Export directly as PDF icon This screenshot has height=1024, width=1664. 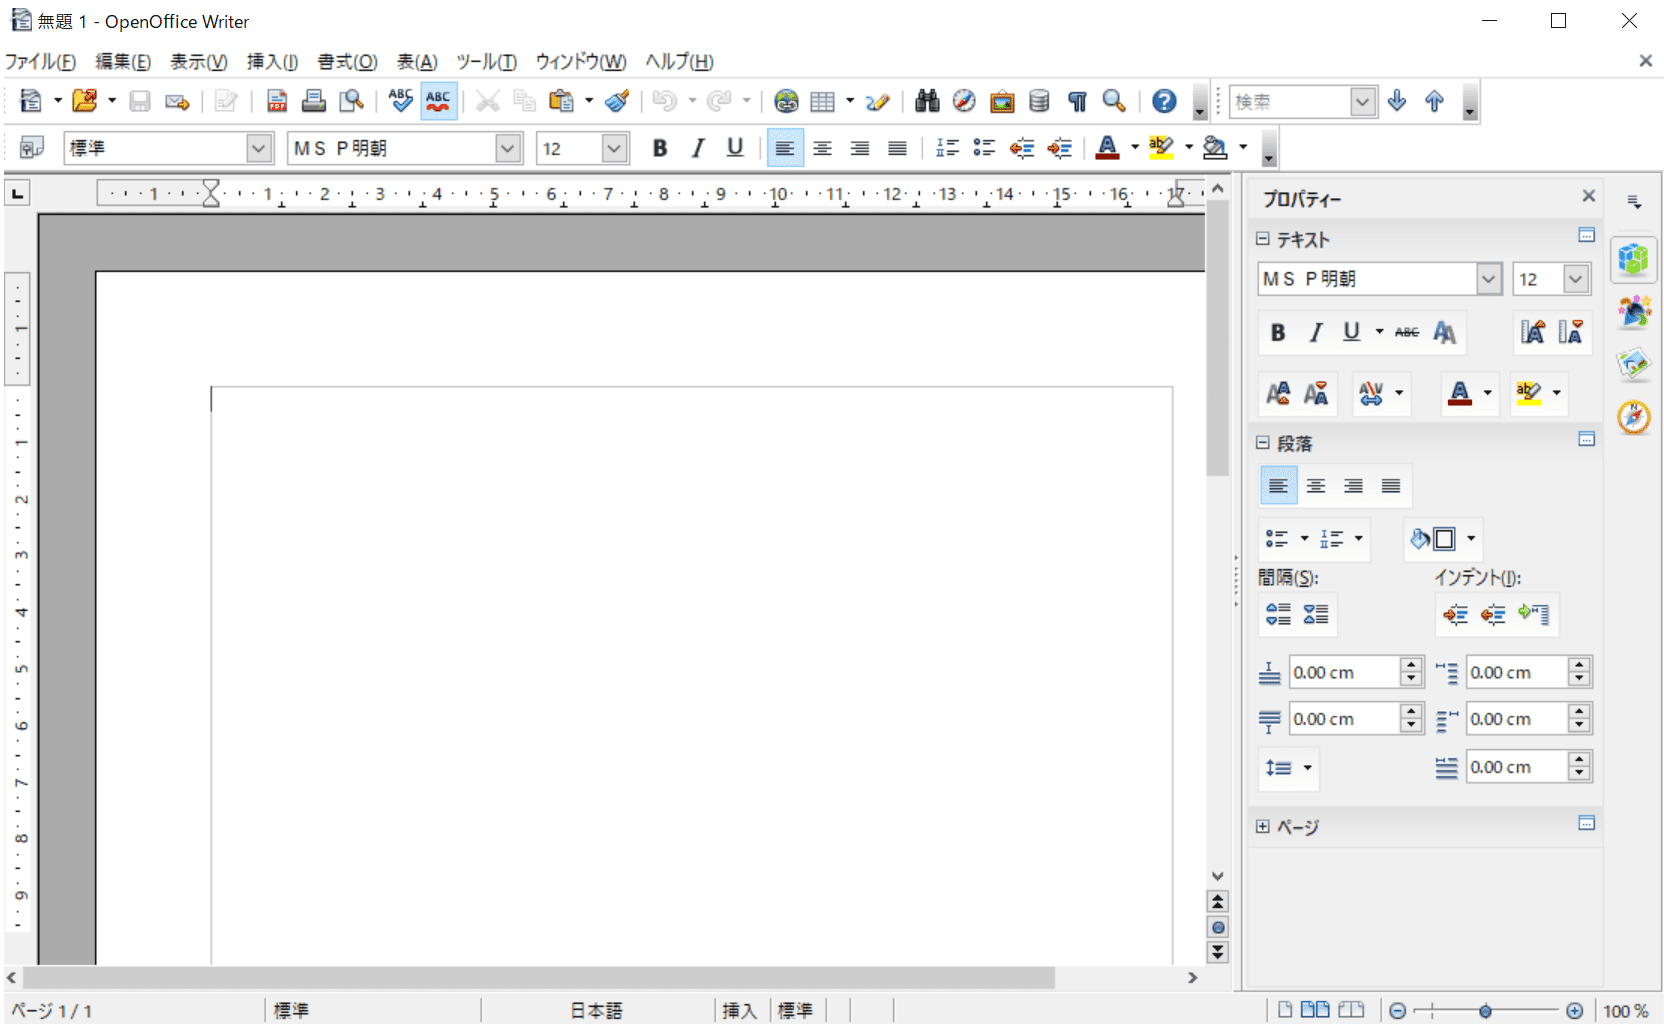(x=277, y=101)
